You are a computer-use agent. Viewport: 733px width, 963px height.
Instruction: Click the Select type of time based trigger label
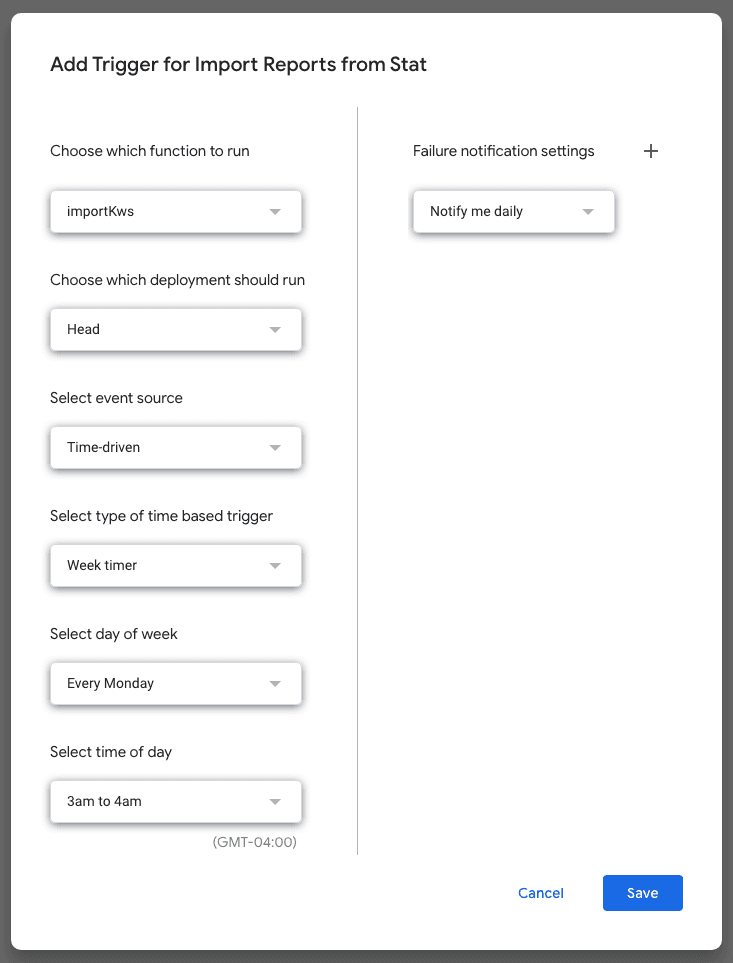click(161, 516)
